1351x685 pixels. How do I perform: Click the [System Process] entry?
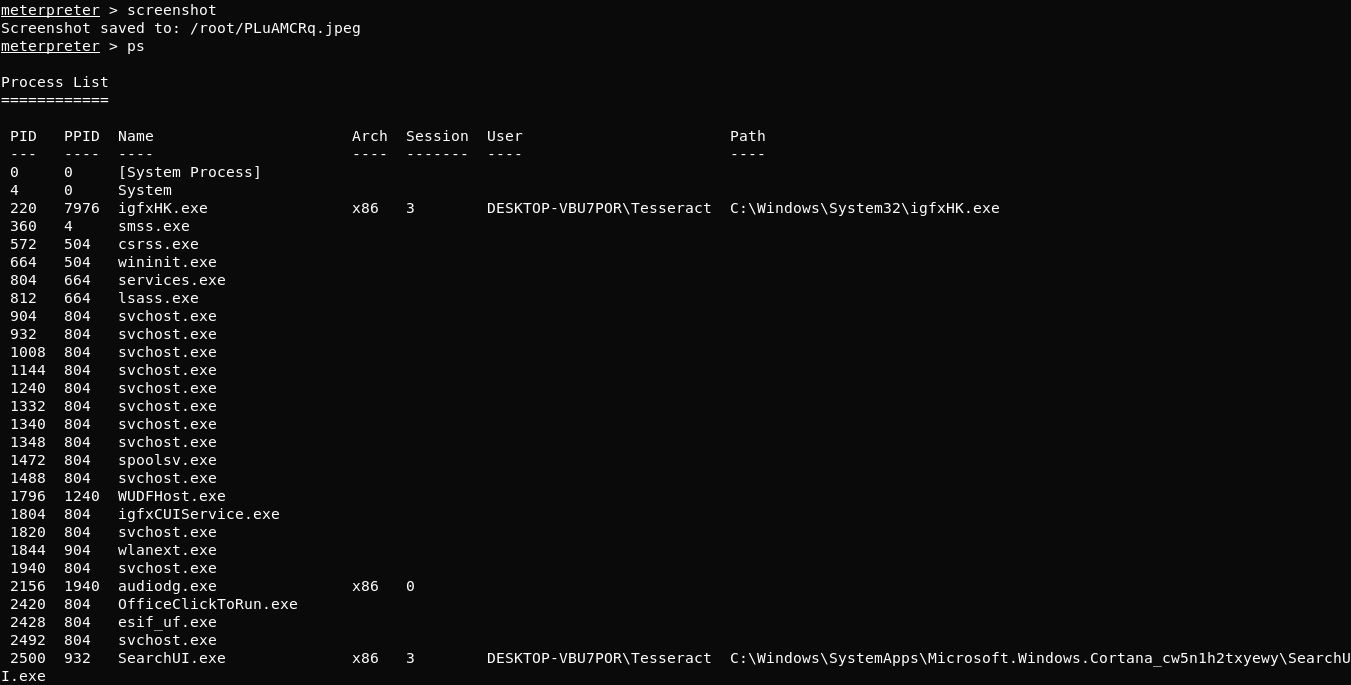pos(190,172)
